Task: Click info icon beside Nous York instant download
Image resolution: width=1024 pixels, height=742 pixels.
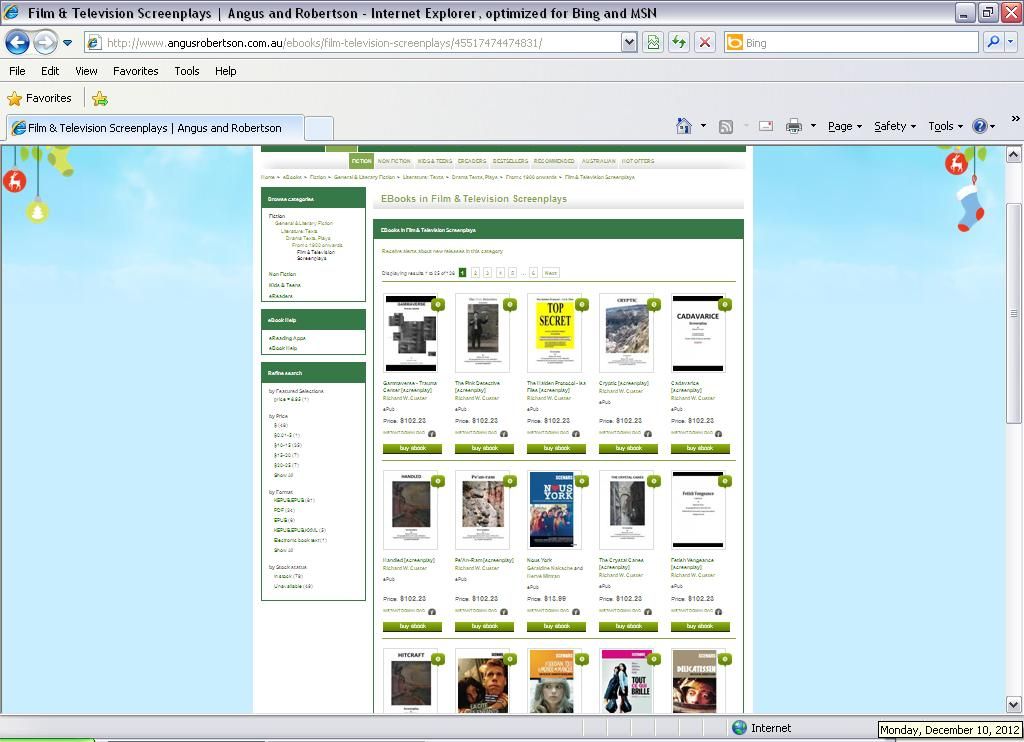Action: (576, 612)
